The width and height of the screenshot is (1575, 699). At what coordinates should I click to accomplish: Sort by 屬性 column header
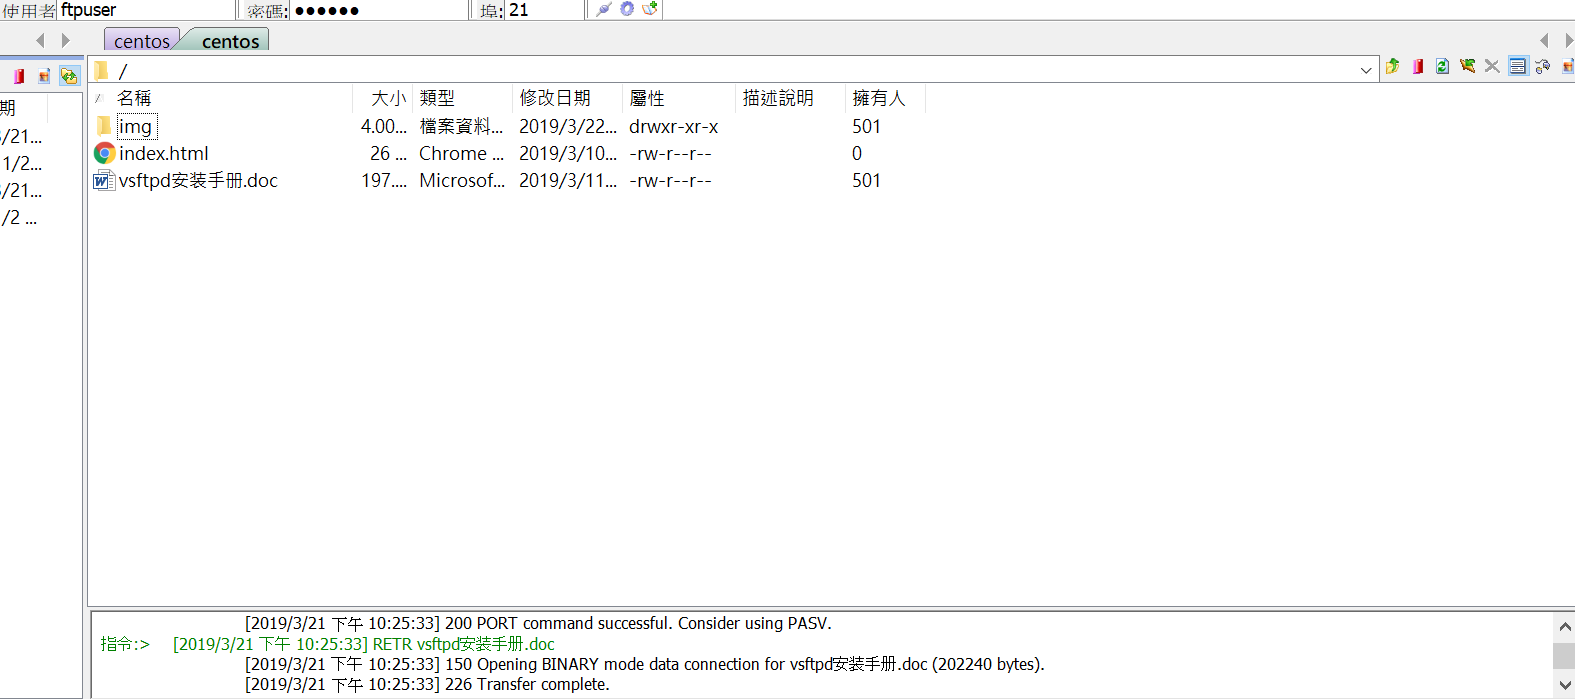click(x=647, y=98)
